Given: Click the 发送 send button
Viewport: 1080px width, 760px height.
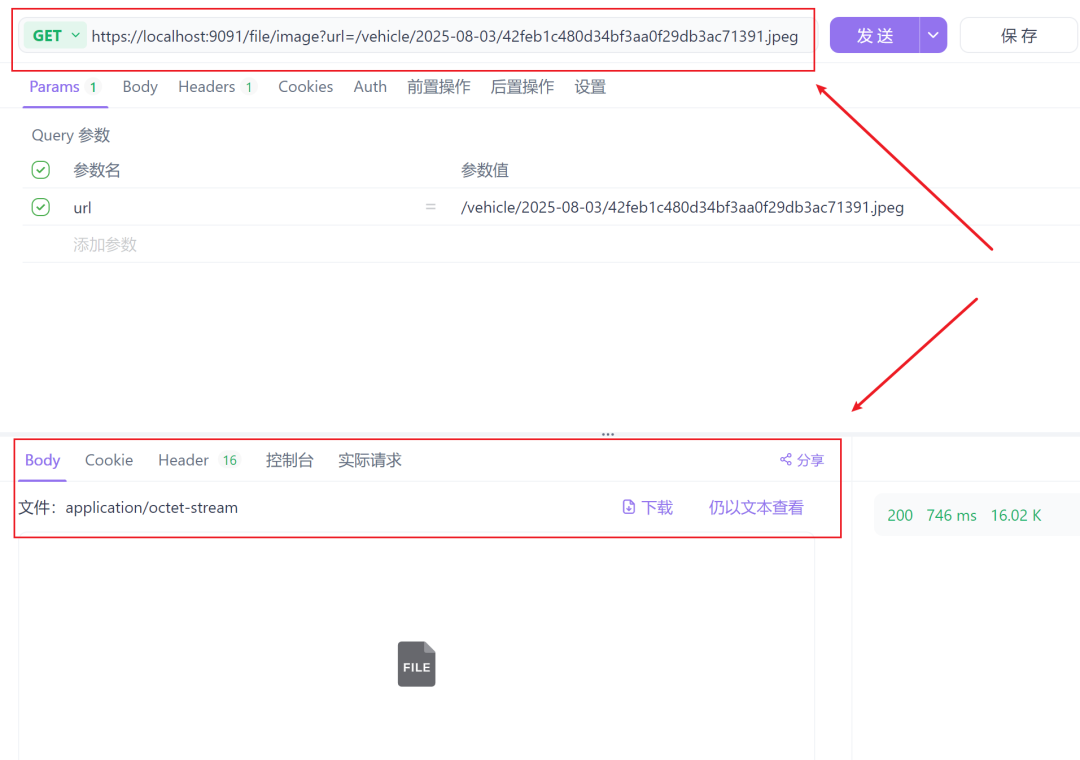Looking at the screenshot, I should (874, 34).
